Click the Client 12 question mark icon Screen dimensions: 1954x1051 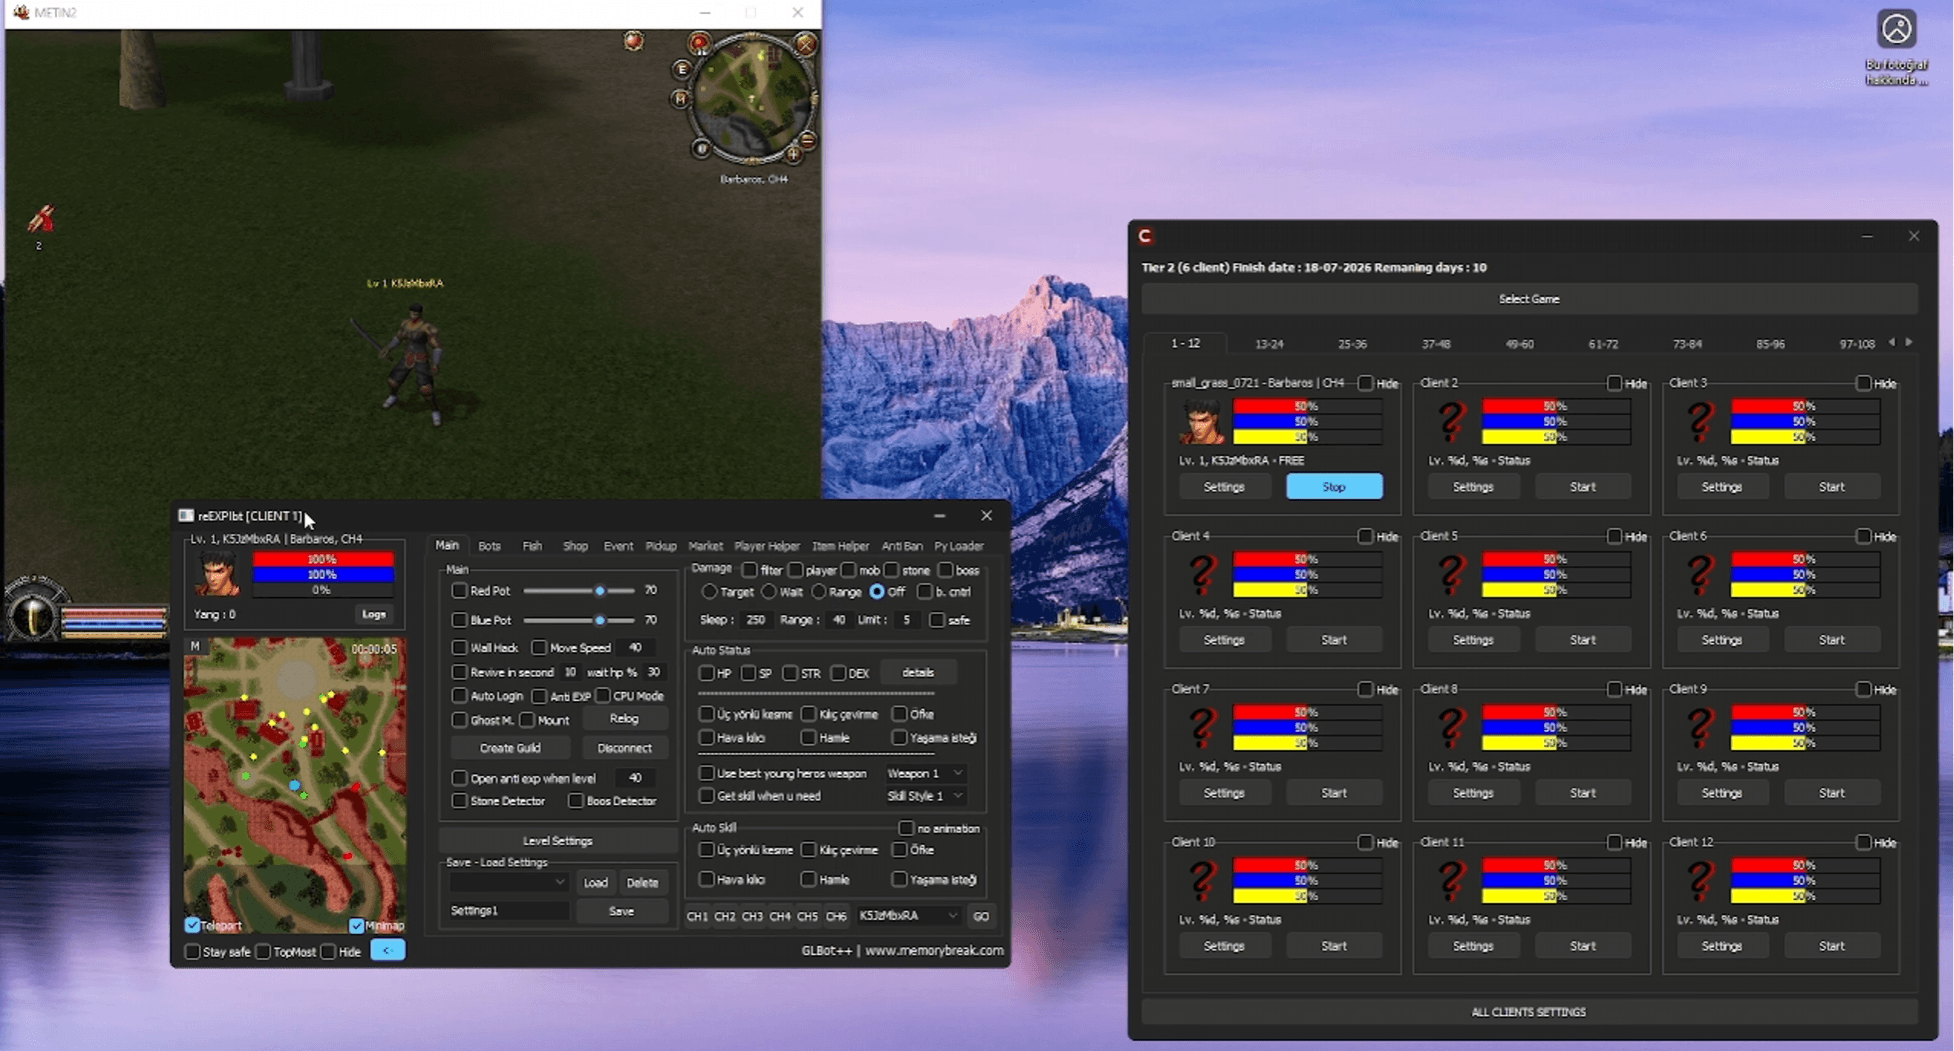click(x=1700, y=880)
